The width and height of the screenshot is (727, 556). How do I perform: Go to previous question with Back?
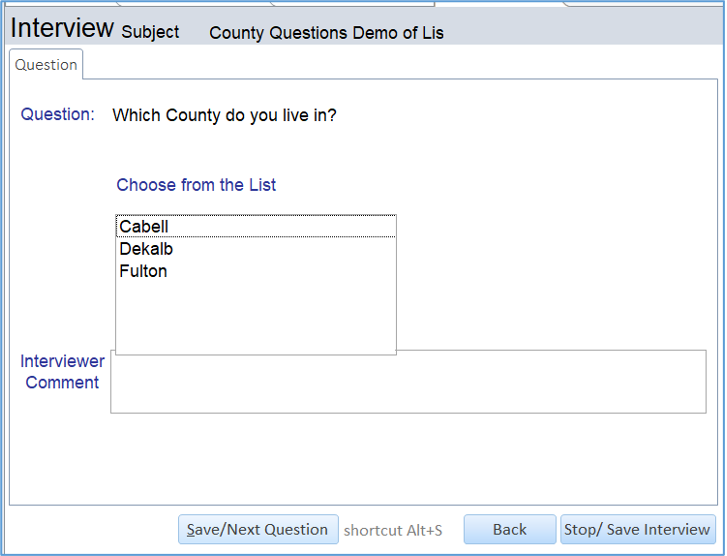(x=509, y=529)
